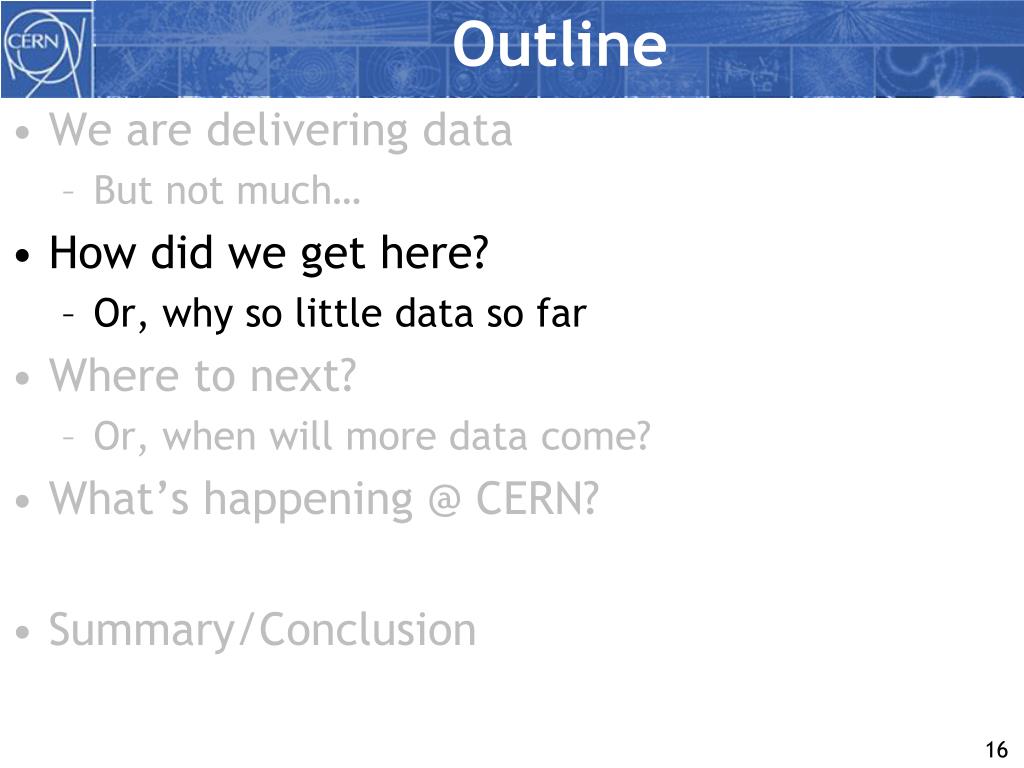Click the bullet dot before "Where to next?"
1024x768 pixels.
point(23,378)
